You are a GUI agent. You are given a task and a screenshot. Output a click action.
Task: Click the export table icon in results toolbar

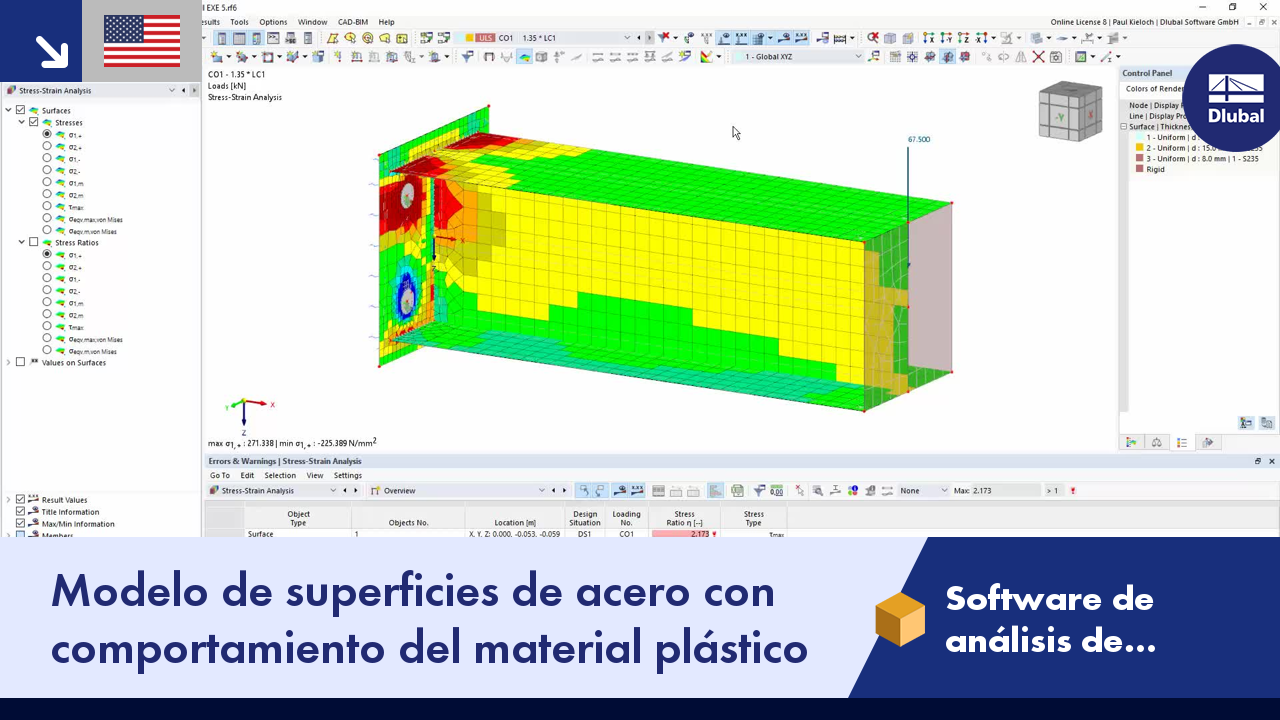[737, 491]
